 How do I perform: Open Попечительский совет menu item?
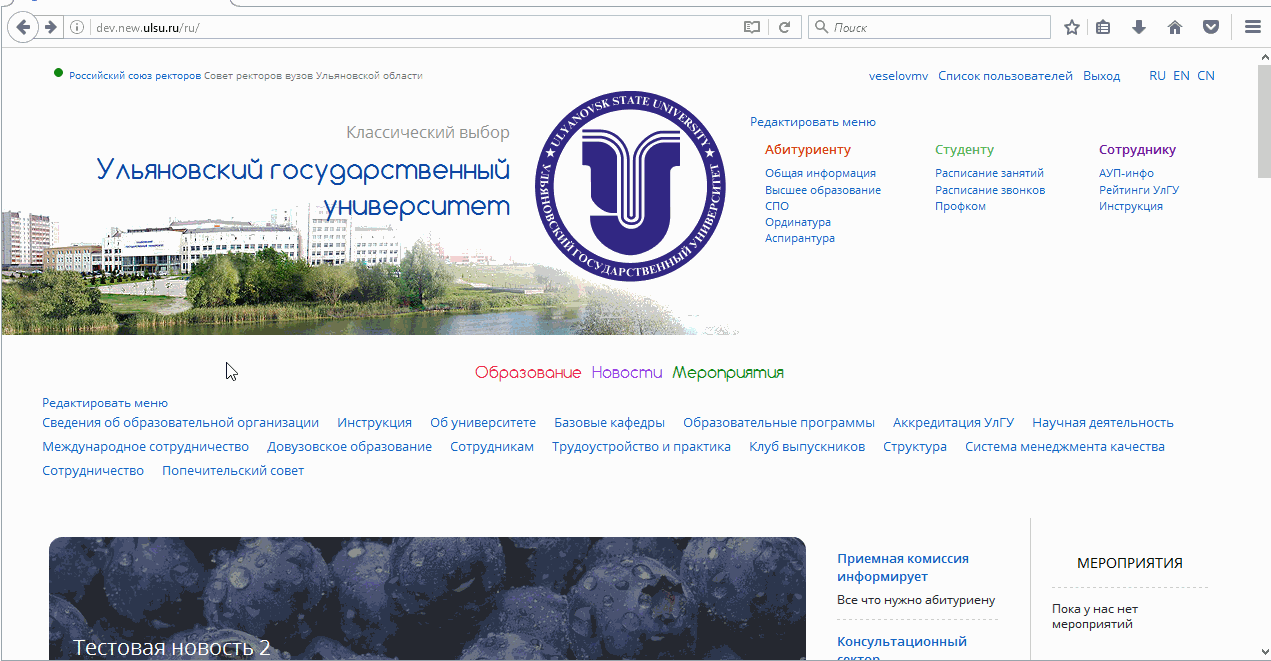tap(233, 471)
